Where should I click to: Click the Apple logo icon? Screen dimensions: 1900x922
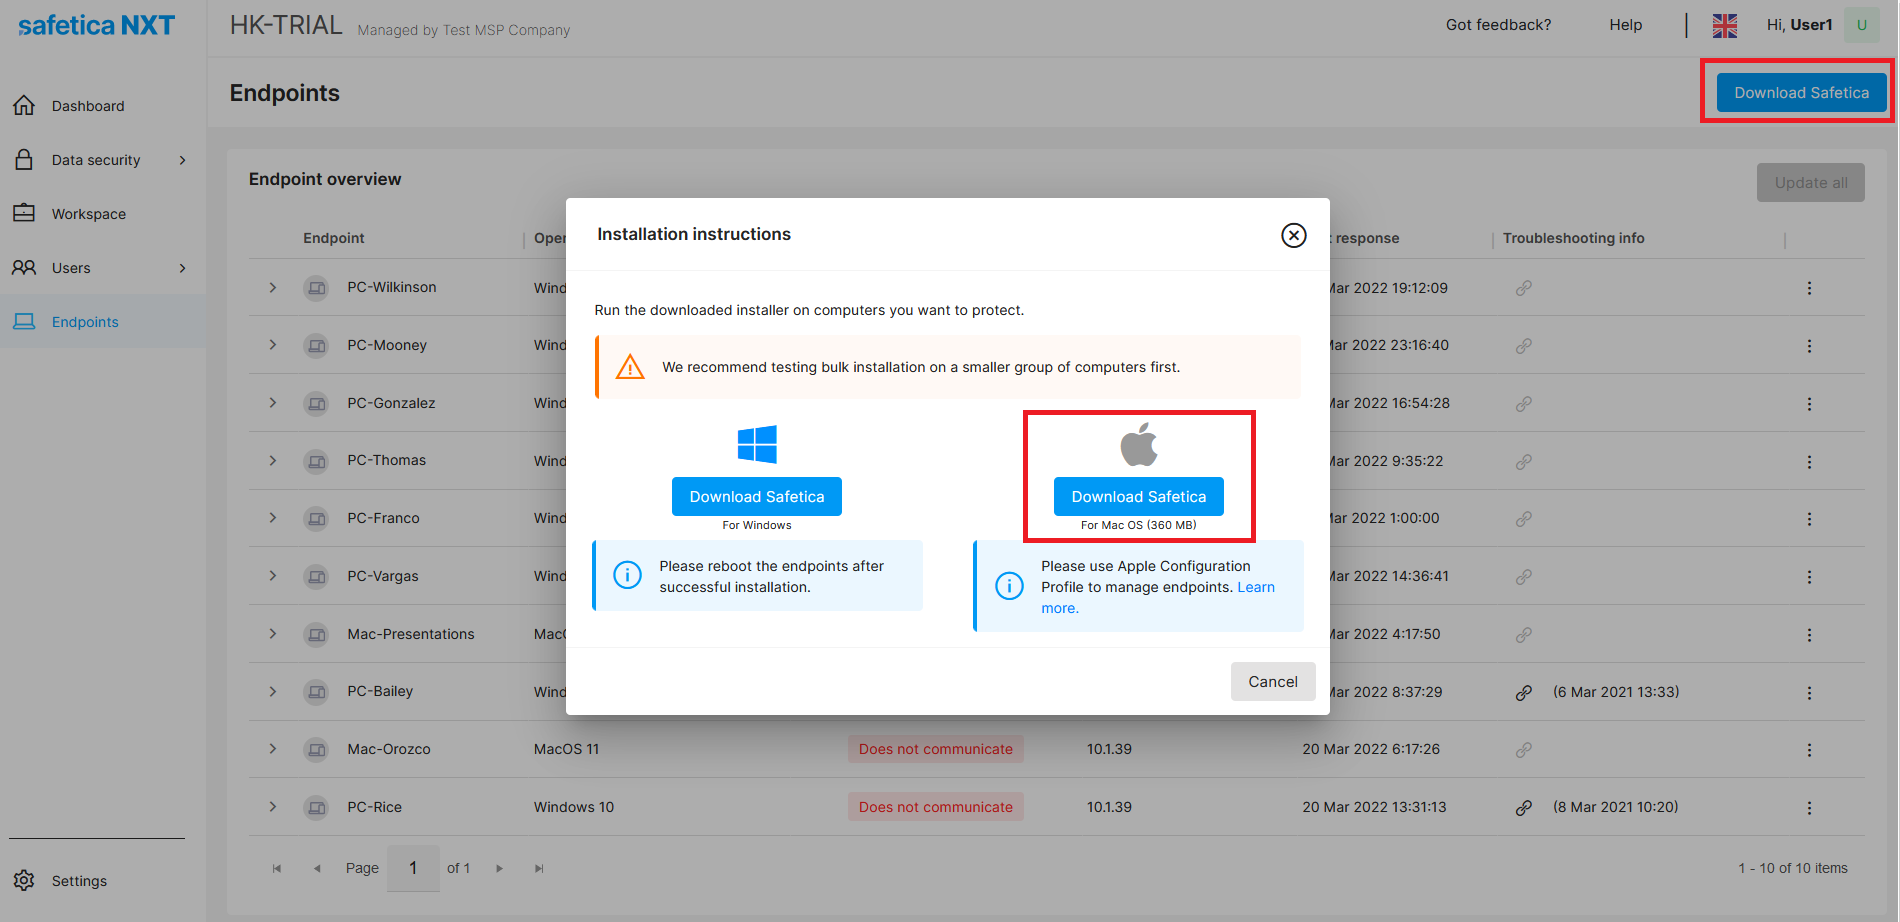pos(1139,444)
